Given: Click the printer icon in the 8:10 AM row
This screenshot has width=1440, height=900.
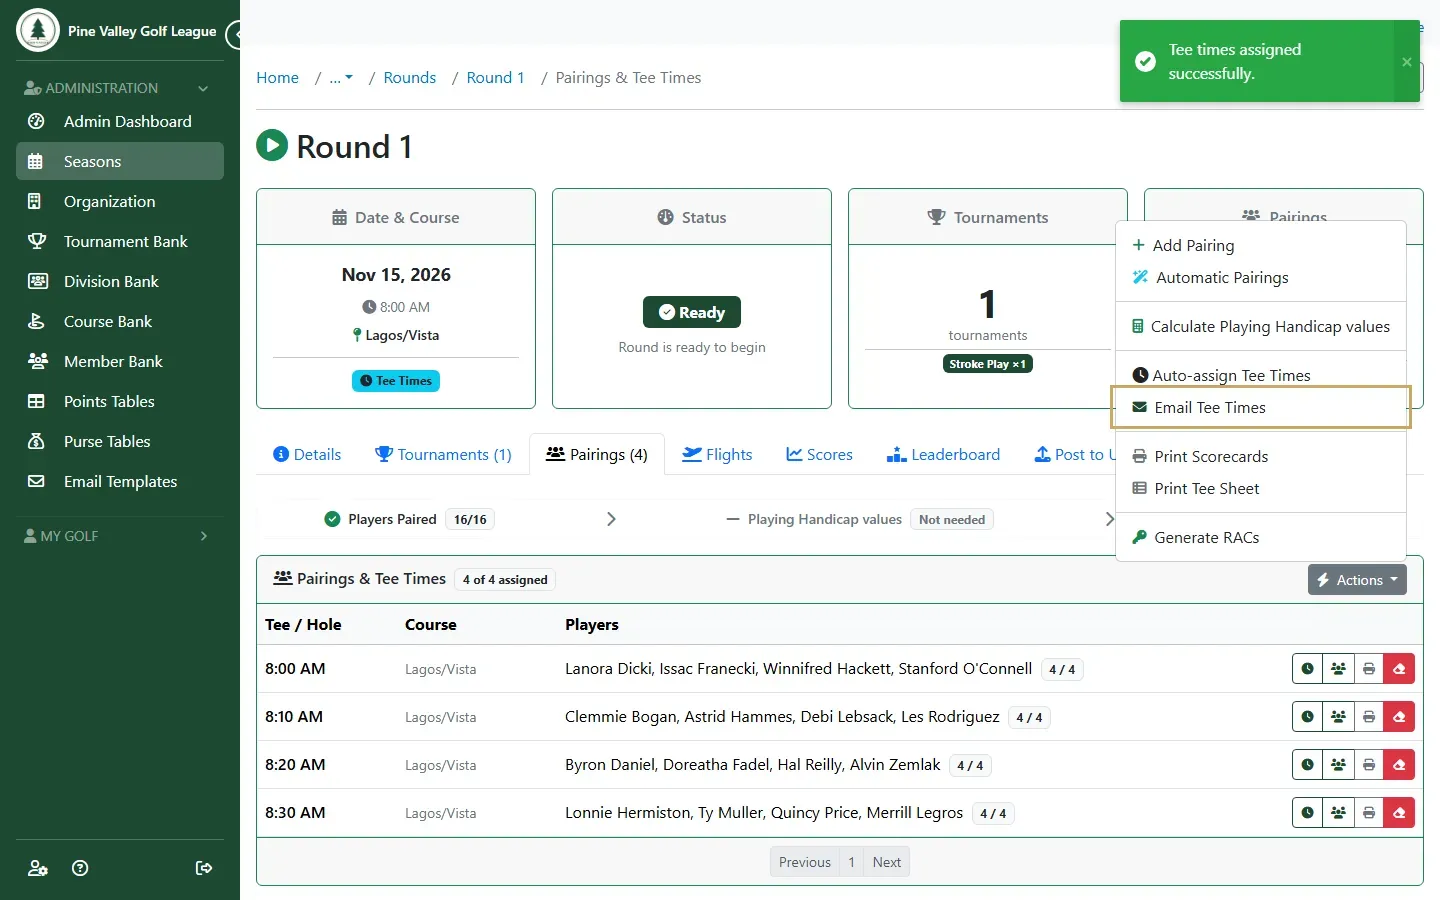Looking at the screenshot, I should pos(1369,717).
